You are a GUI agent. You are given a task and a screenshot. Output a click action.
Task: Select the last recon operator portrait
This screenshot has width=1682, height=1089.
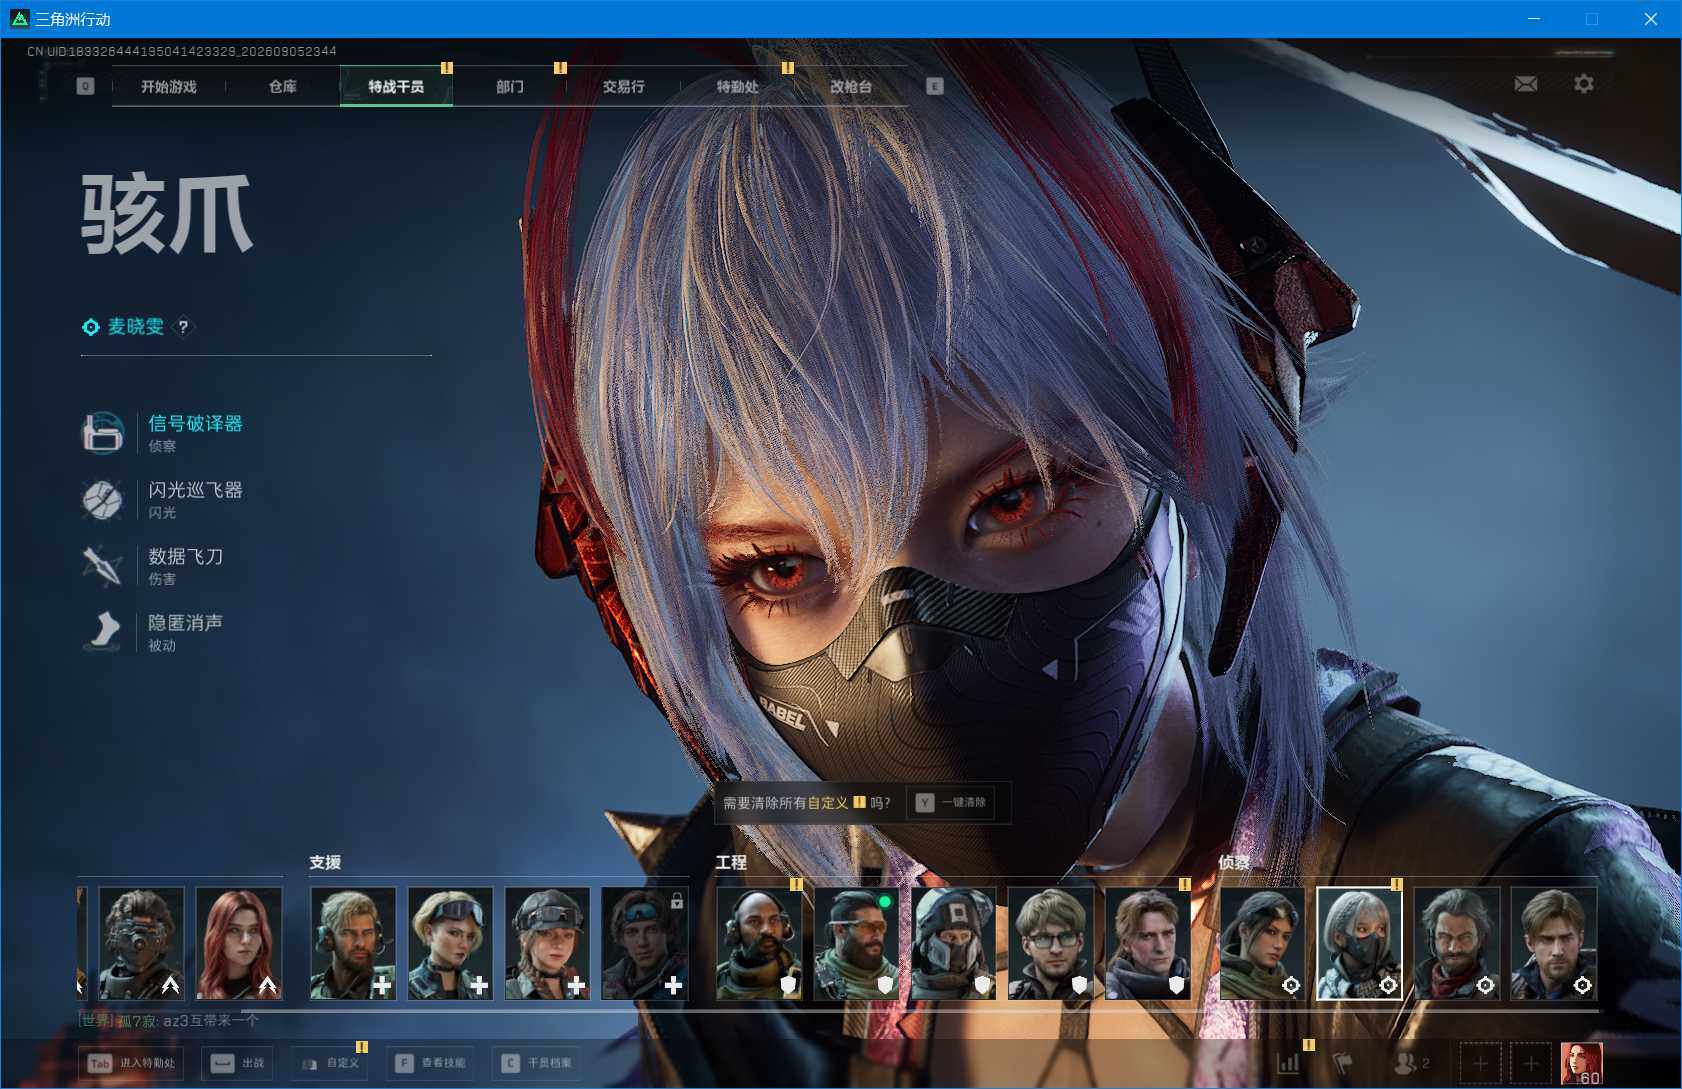tap(1553, 943)
